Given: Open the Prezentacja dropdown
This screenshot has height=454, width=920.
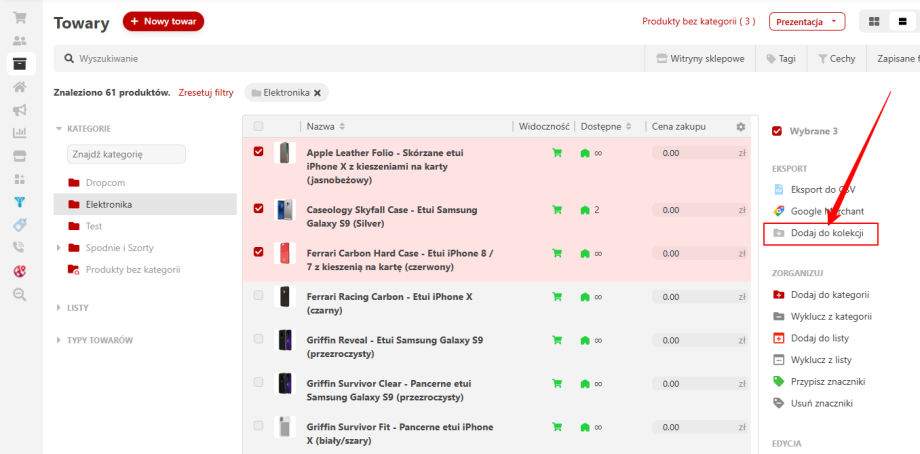Looking at the screenshot, I should (x=806, y=22).
